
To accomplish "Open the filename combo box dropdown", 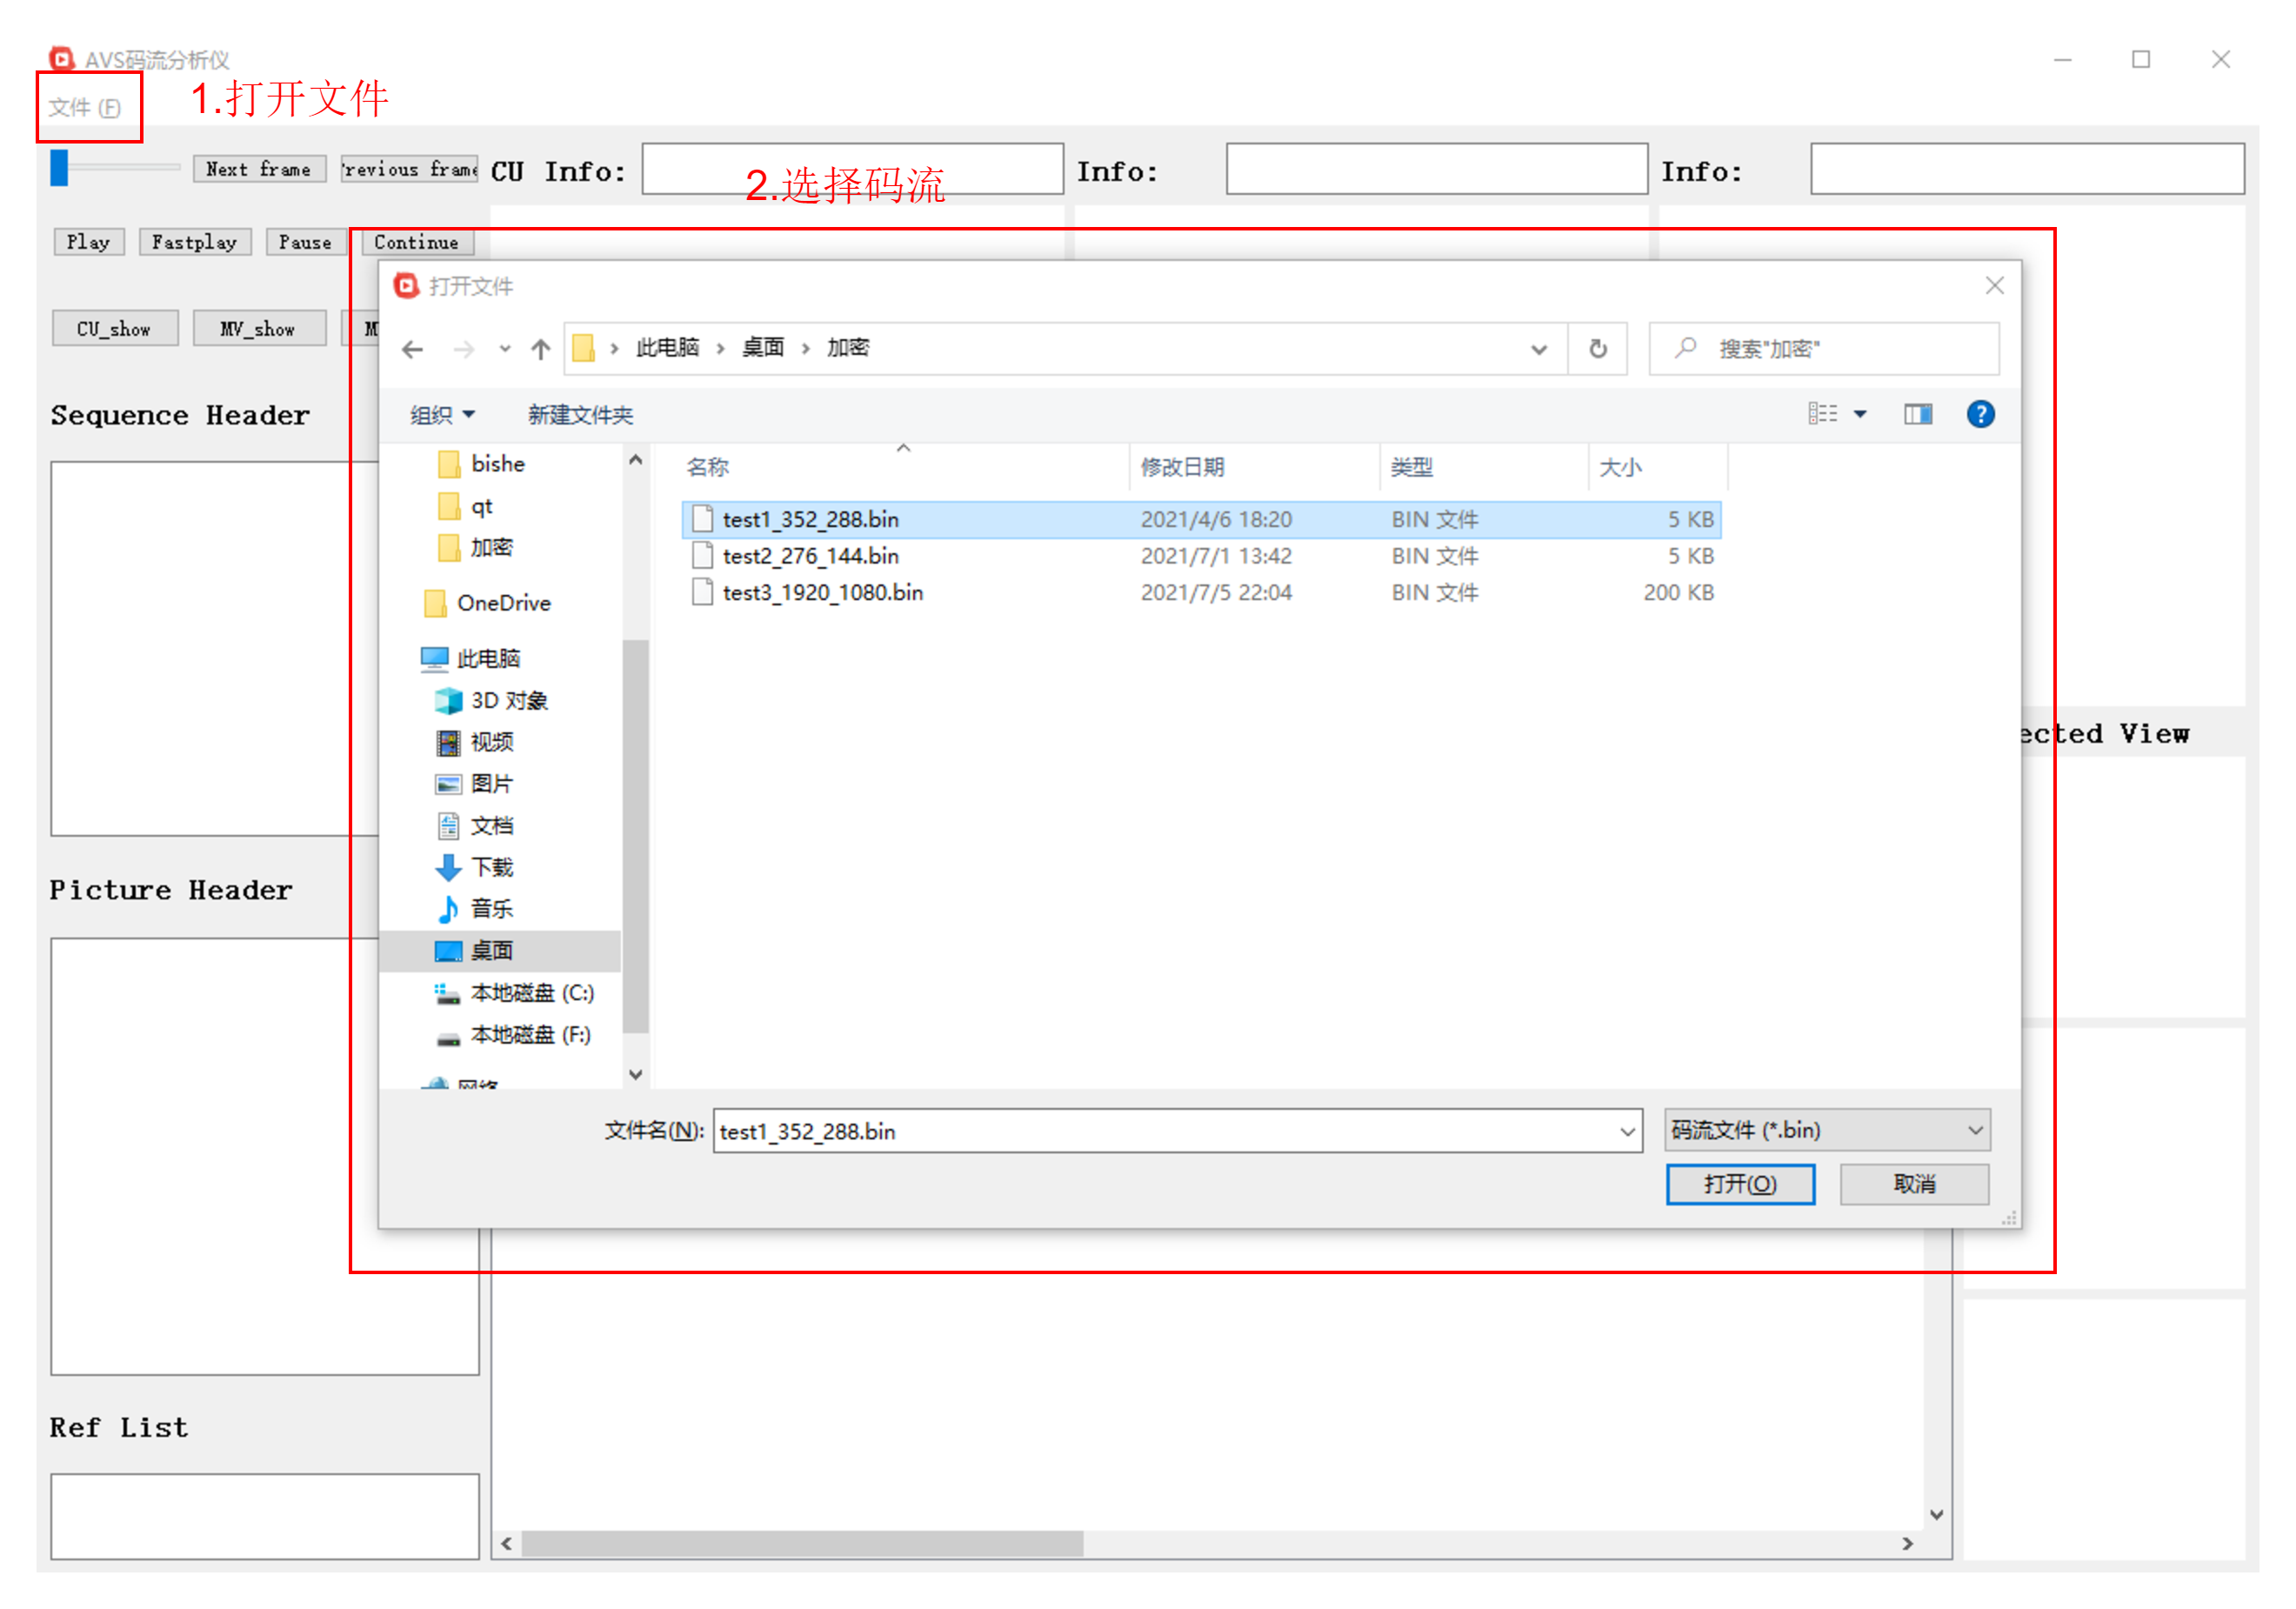I will [x=1628, y=1131].
